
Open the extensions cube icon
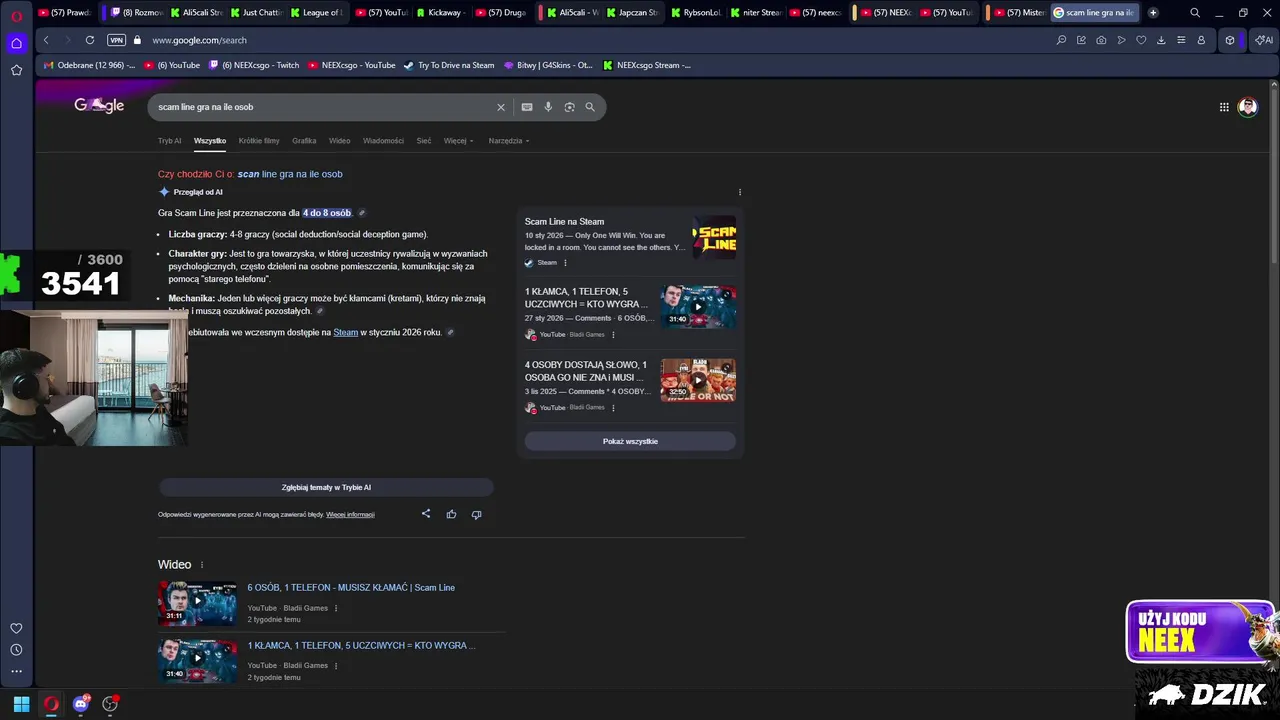[1230, 40]
